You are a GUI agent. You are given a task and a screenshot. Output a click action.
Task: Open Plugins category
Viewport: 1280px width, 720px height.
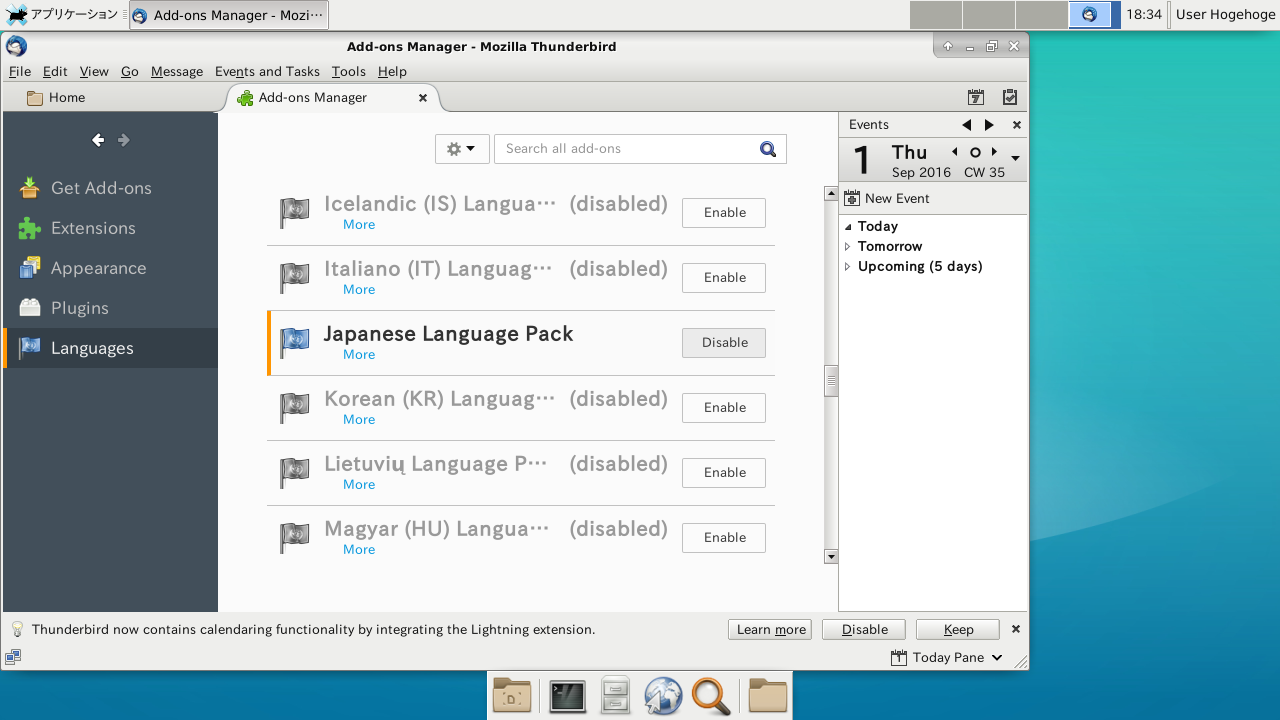pos(110,308)
